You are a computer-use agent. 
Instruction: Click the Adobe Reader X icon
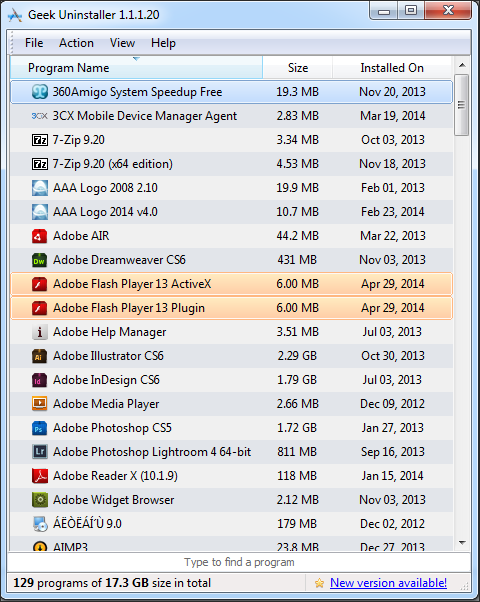click(x=40, y=476)
